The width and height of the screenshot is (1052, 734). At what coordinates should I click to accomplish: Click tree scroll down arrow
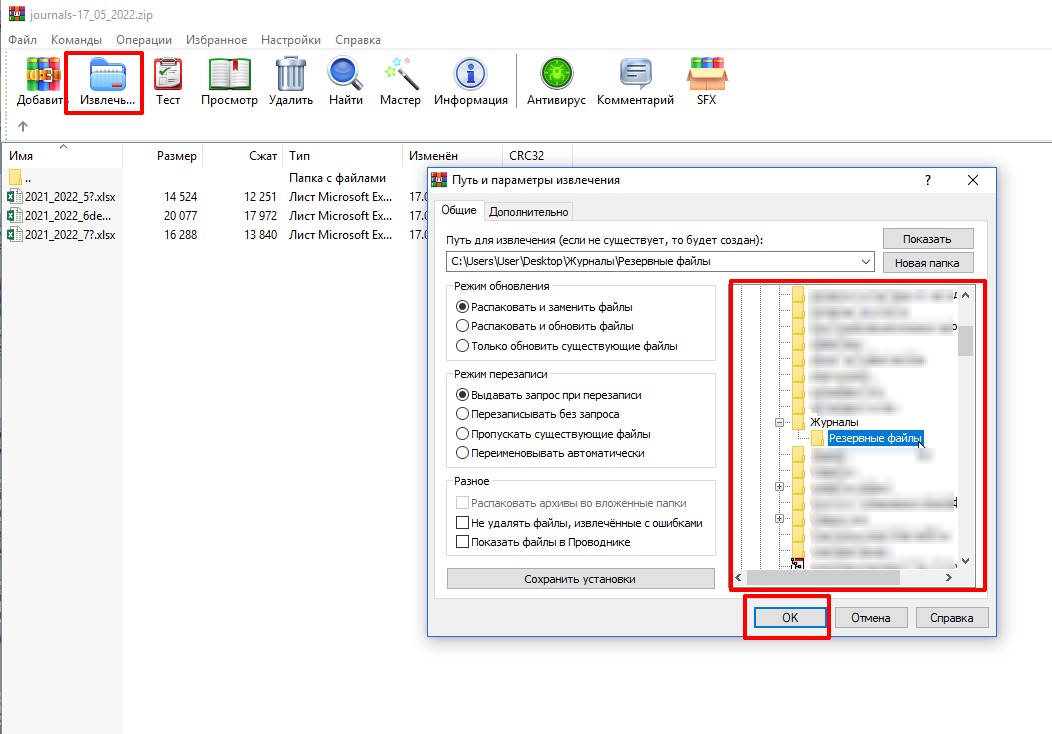965,561
